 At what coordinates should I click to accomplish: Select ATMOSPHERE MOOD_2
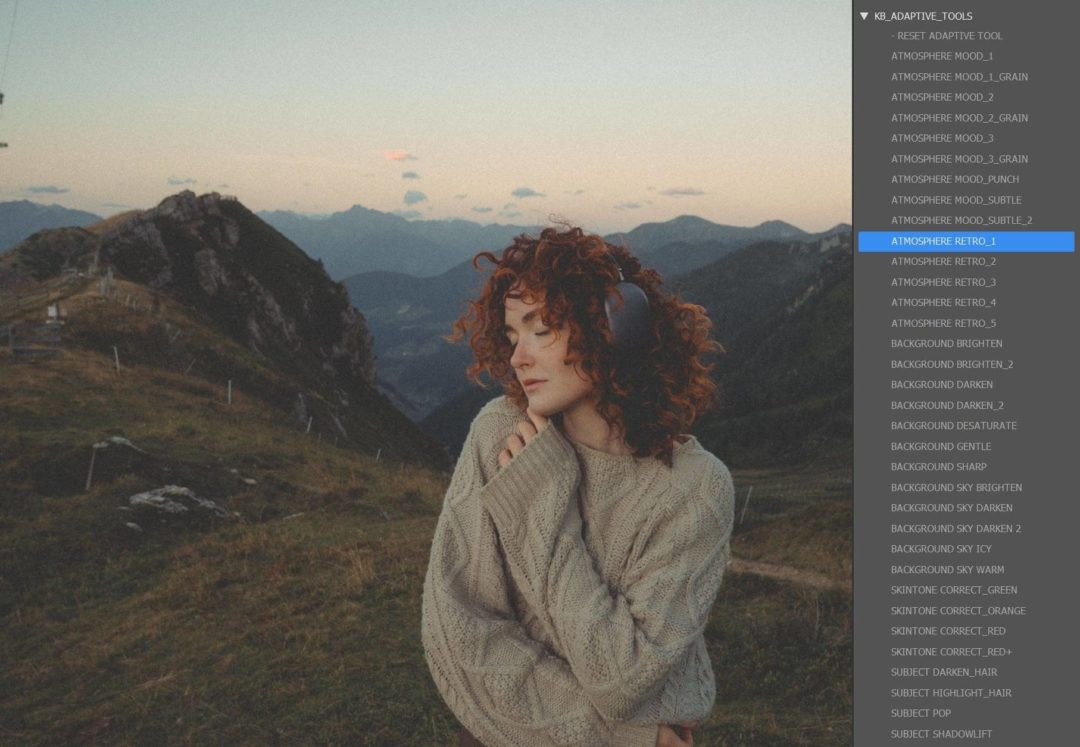pyautogui.click(x=946, y=97)
